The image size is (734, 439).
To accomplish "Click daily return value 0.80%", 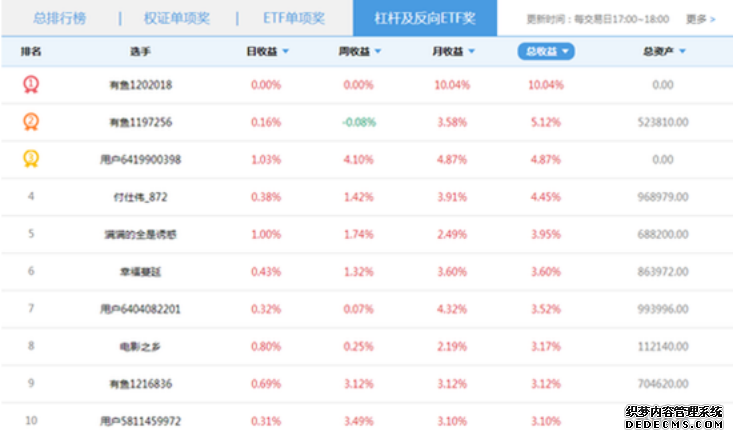I will tap(266, 347).
